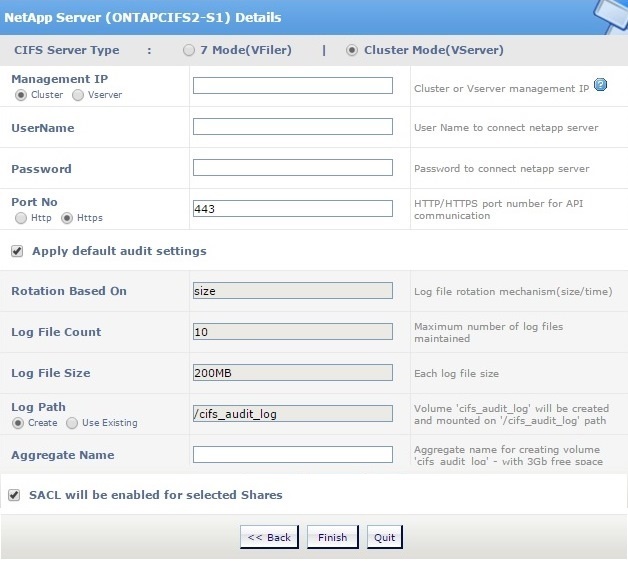
Task: Click 'HTTP/HTTPS port number for API communication' text
Action: (x=499, y=209)
